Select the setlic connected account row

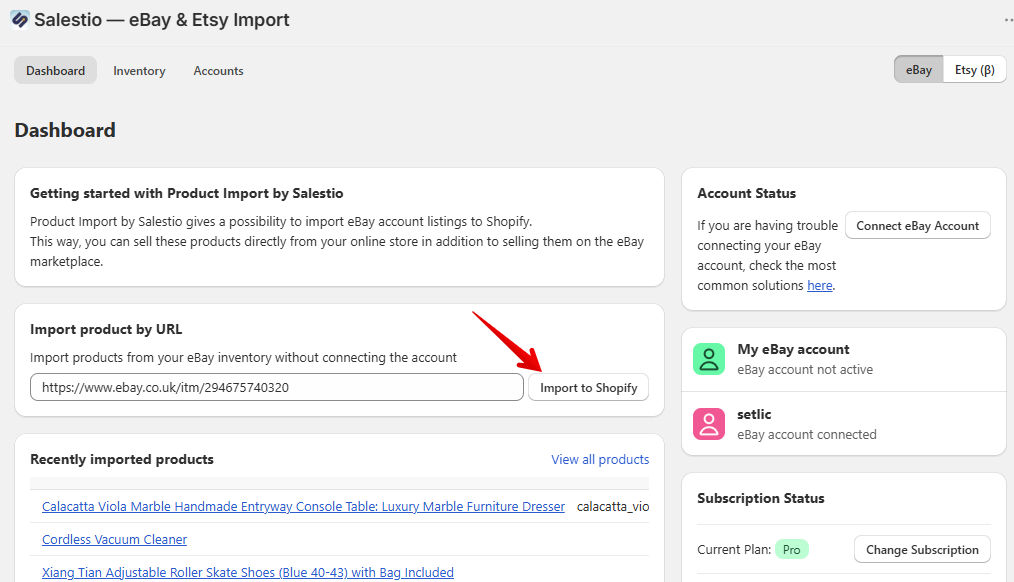tap(844, 424)
